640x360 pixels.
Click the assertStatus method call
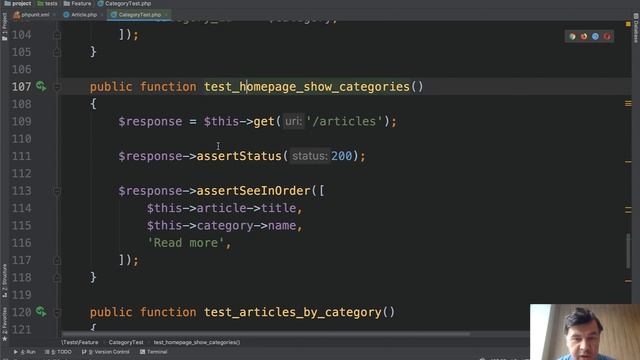(x=239, y=156)
